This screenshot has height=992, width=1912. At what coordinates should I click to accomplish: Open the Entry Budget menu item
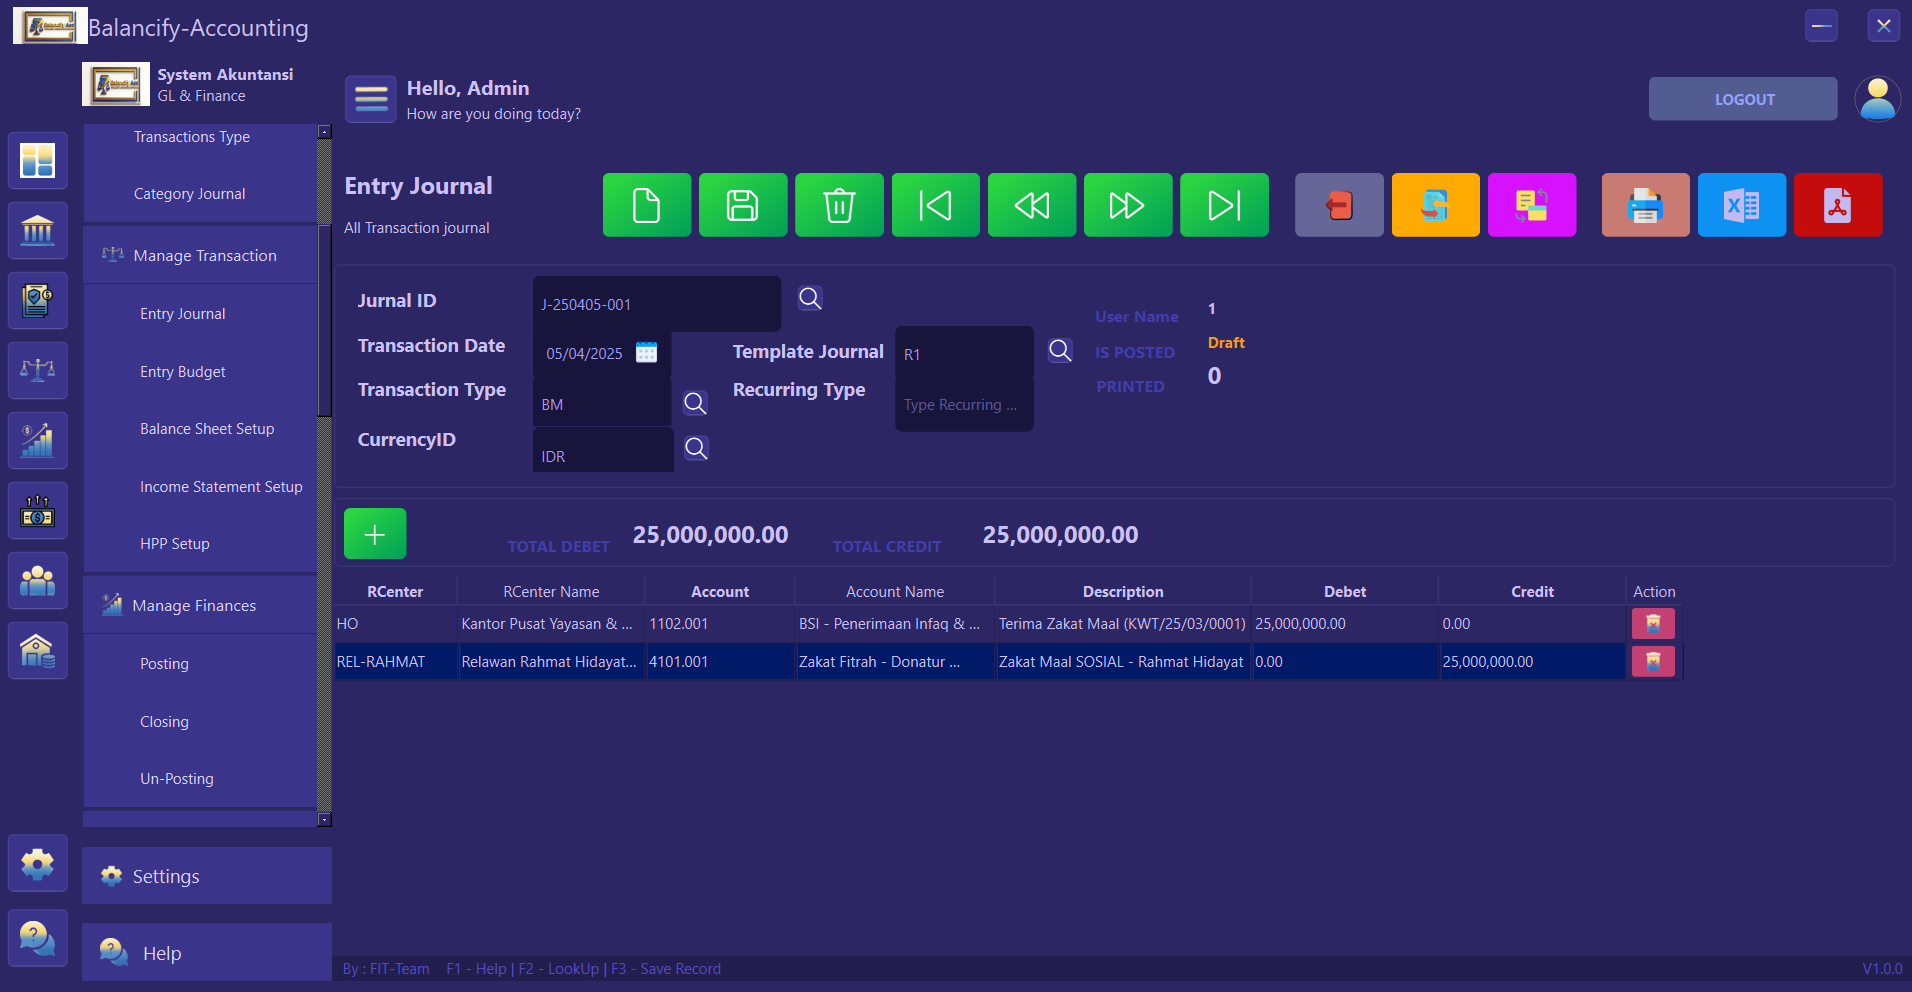coord(183,372)
